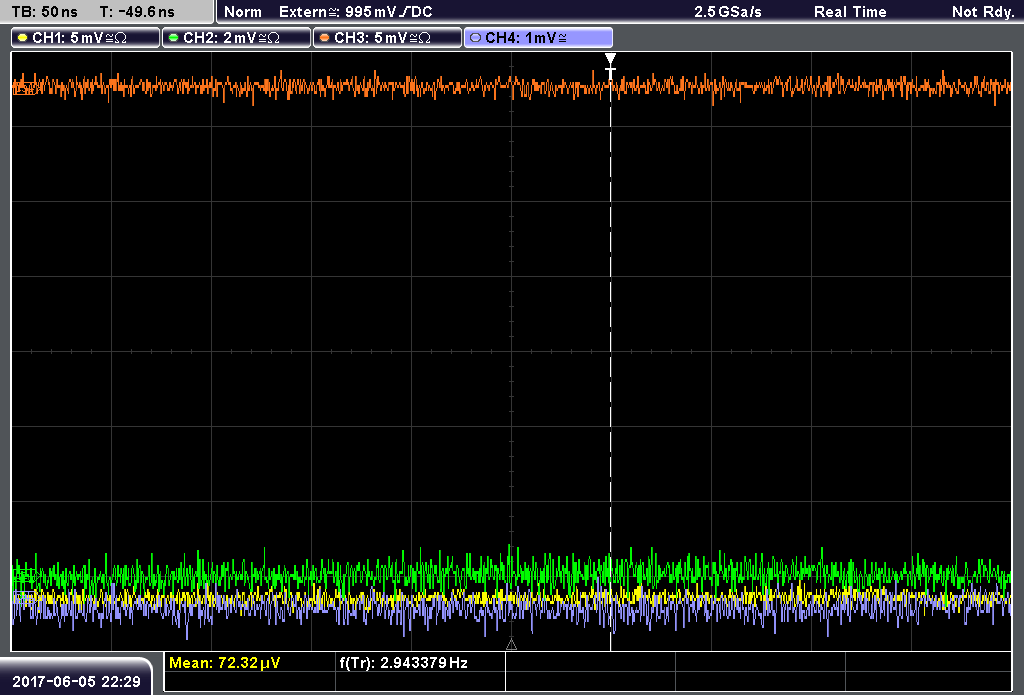Screen dimensions: 1024x695
Task: Click the CH4 indicator circle
Action: point(475,38)
